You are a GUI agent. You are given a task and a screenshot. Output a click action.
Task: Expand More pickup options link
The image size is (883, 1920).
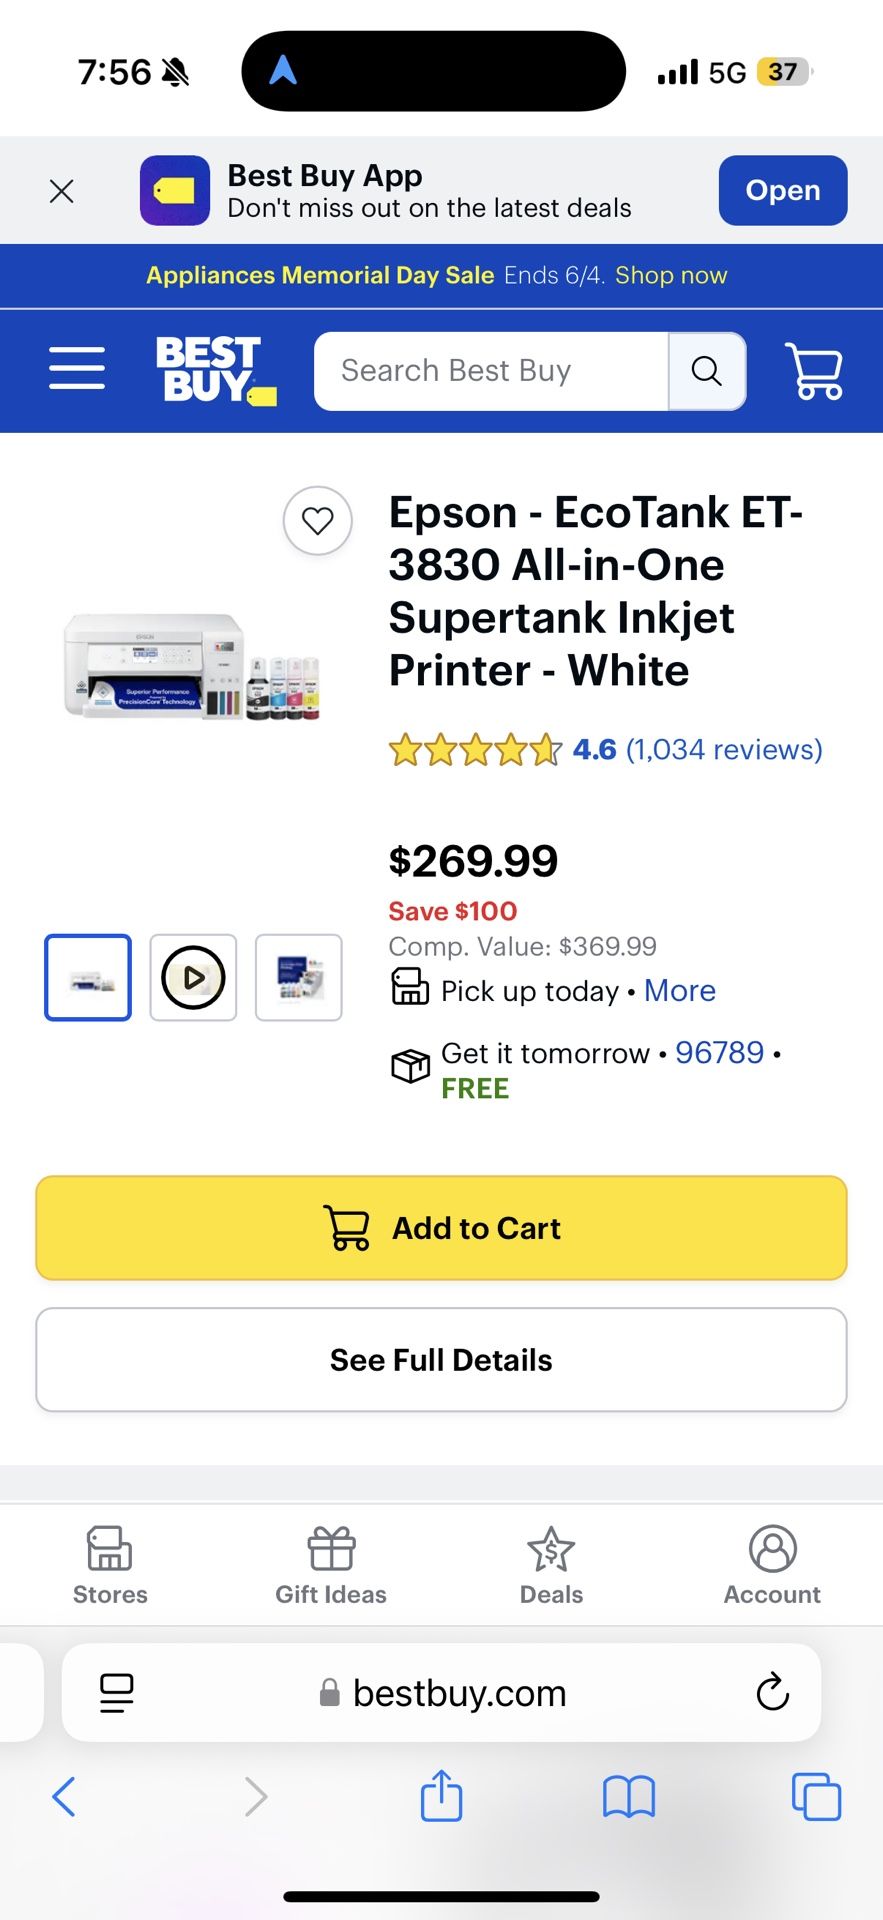[680, 991]
